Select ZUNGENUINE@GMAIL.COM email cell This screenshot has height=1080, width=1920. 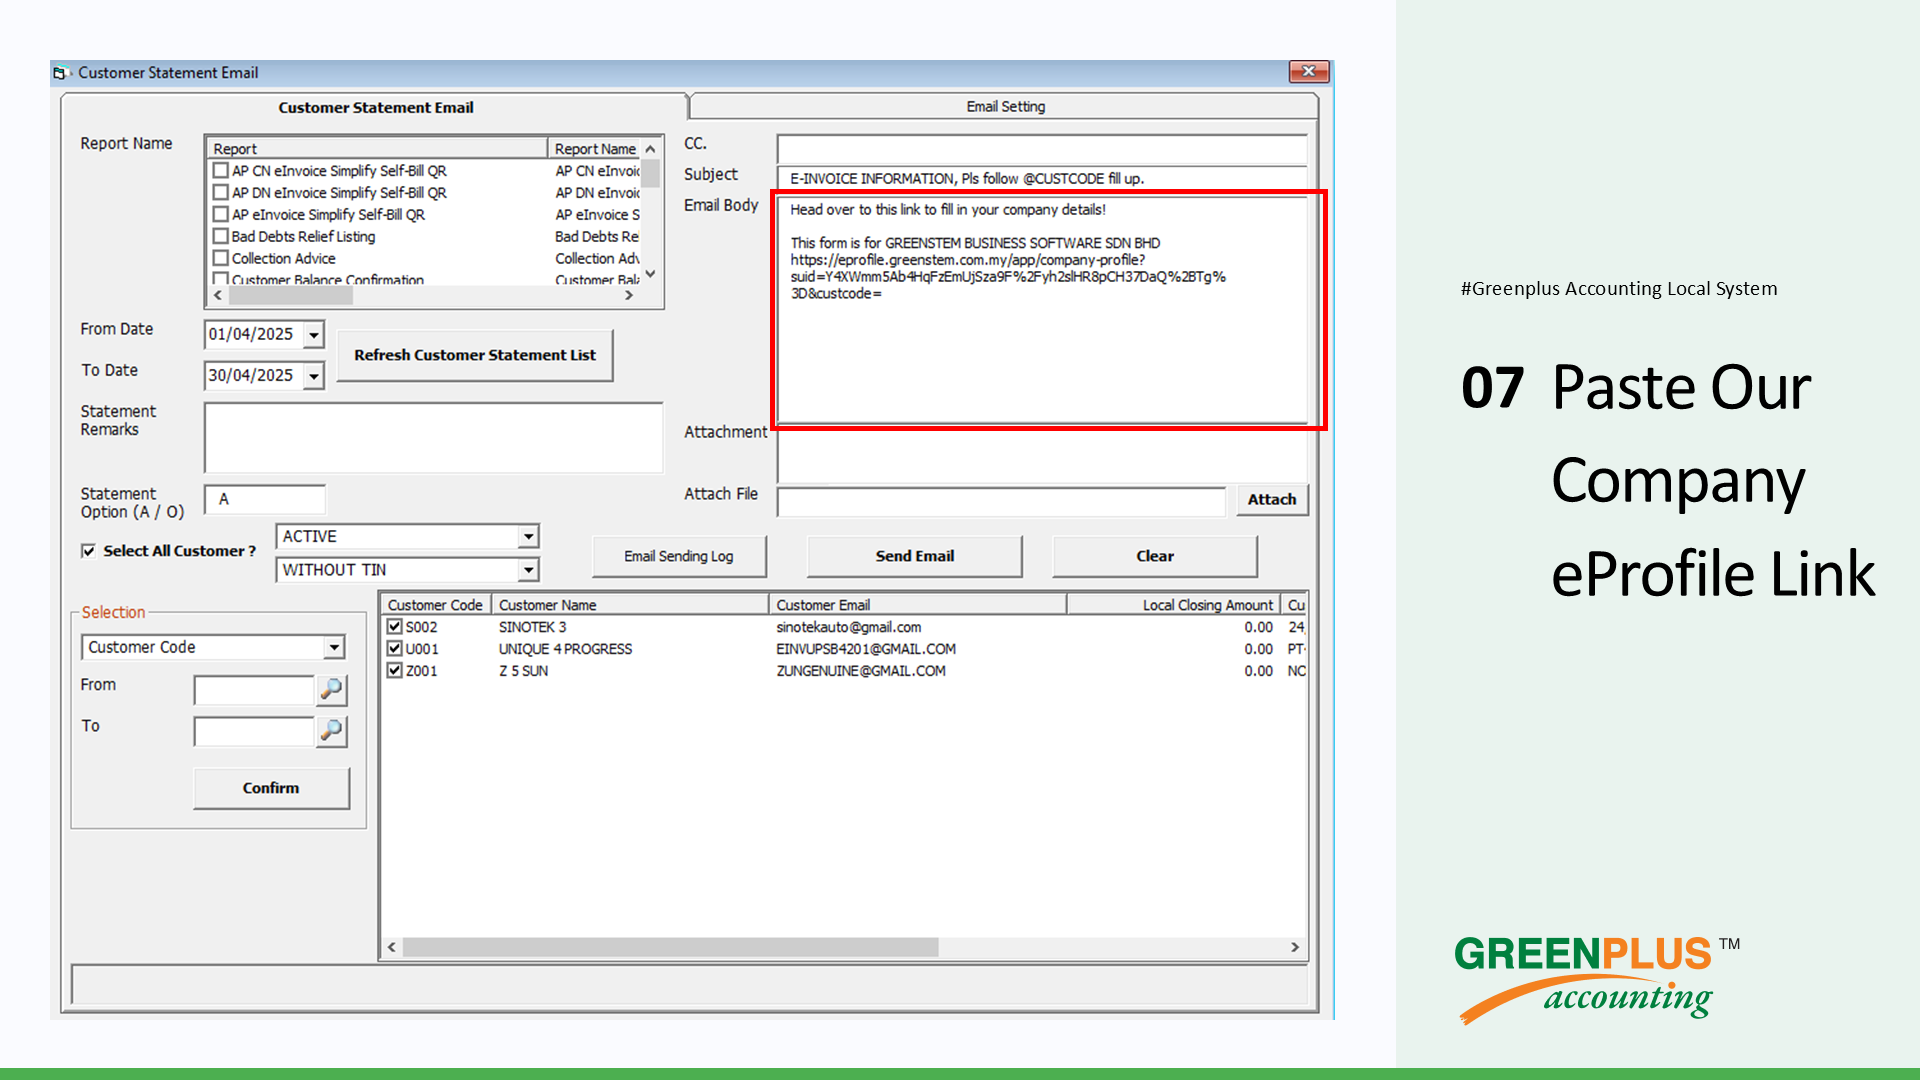pyautogui.click(x=861, y=671)
